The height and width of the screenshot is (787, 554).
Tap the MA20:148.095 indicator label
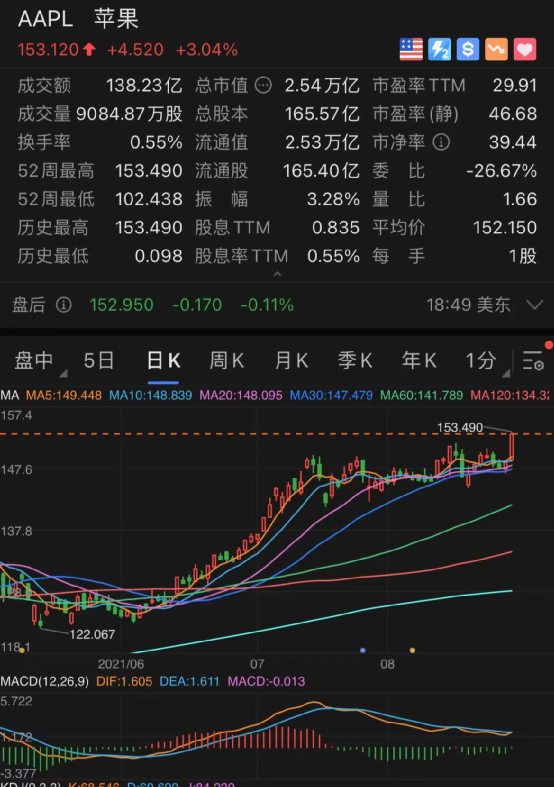pyautogui.click(x=241, y=396)
